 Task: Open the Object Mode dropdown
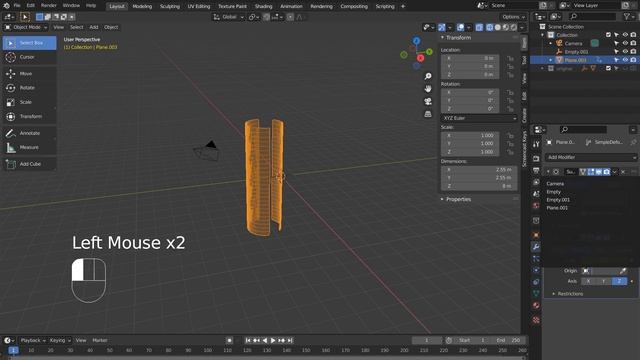pos(26,27)
